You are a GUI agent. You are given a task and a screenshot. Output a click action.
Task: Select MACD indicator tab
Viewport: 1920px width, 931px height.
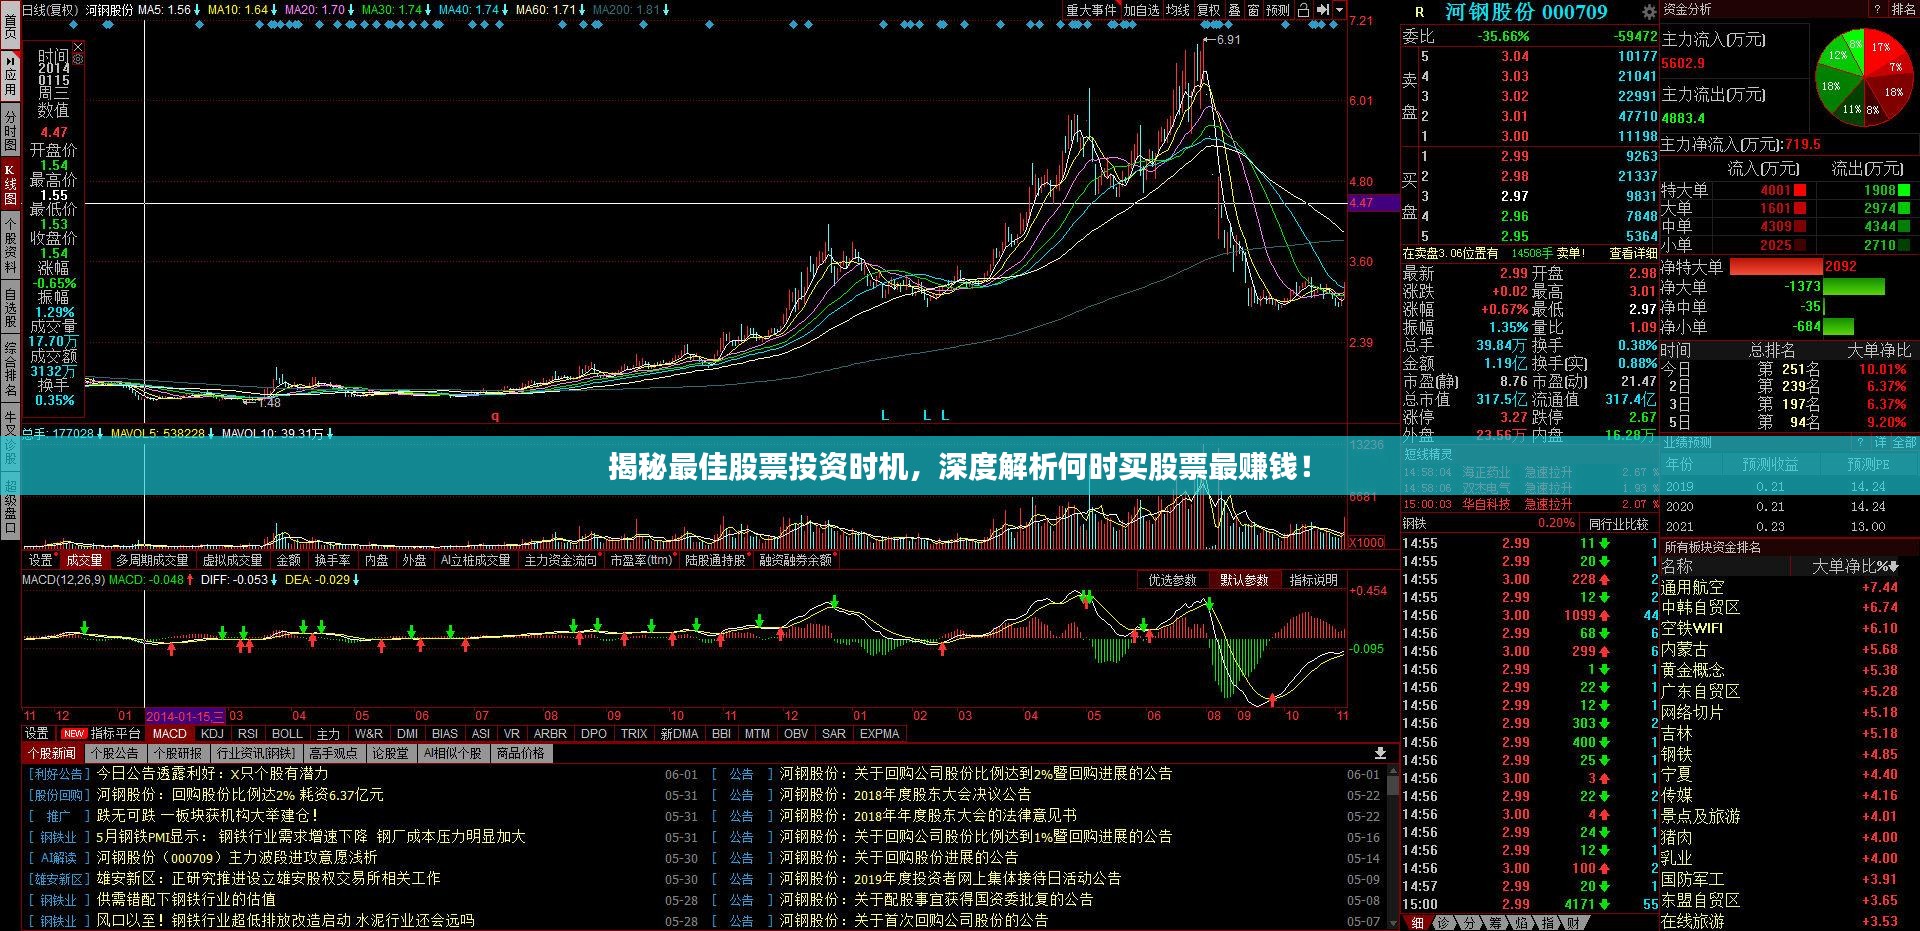(170, 734)
